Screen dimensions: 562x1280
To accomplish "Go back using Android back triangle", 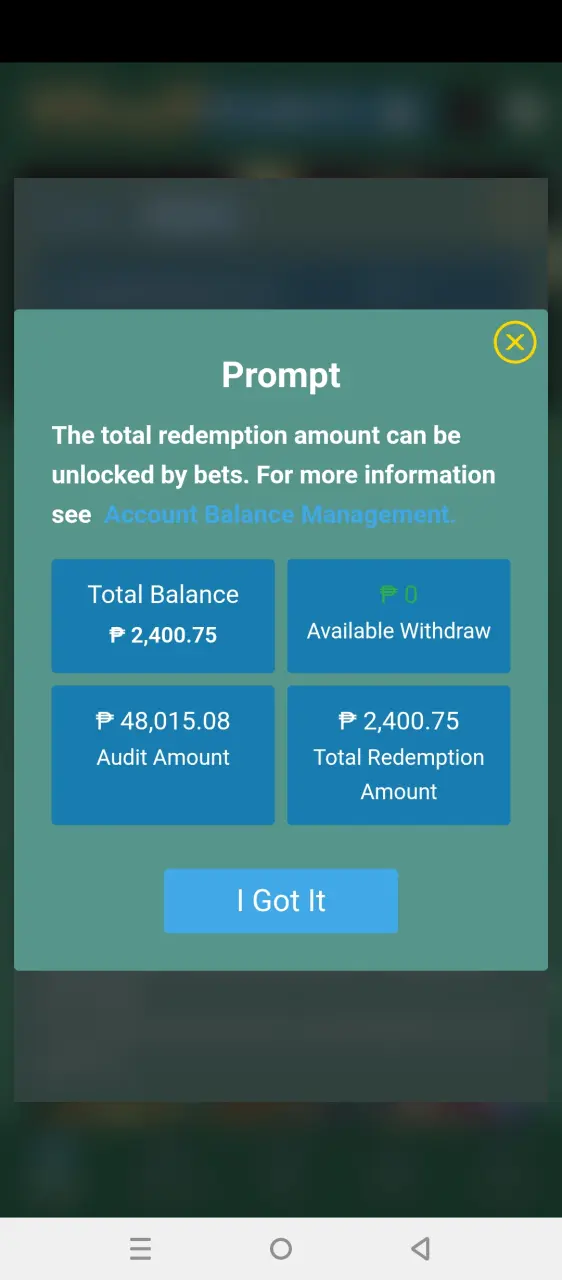I will coord(421,1248).
